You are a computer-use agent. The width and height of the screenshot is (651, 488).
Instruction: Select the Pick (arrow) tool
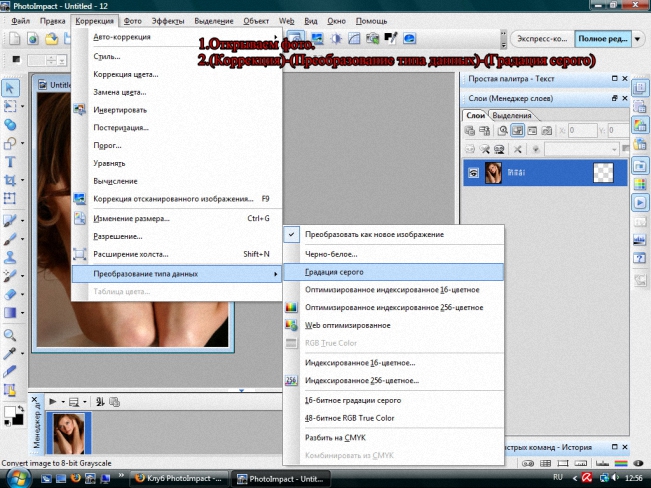[x=10, y=88]
